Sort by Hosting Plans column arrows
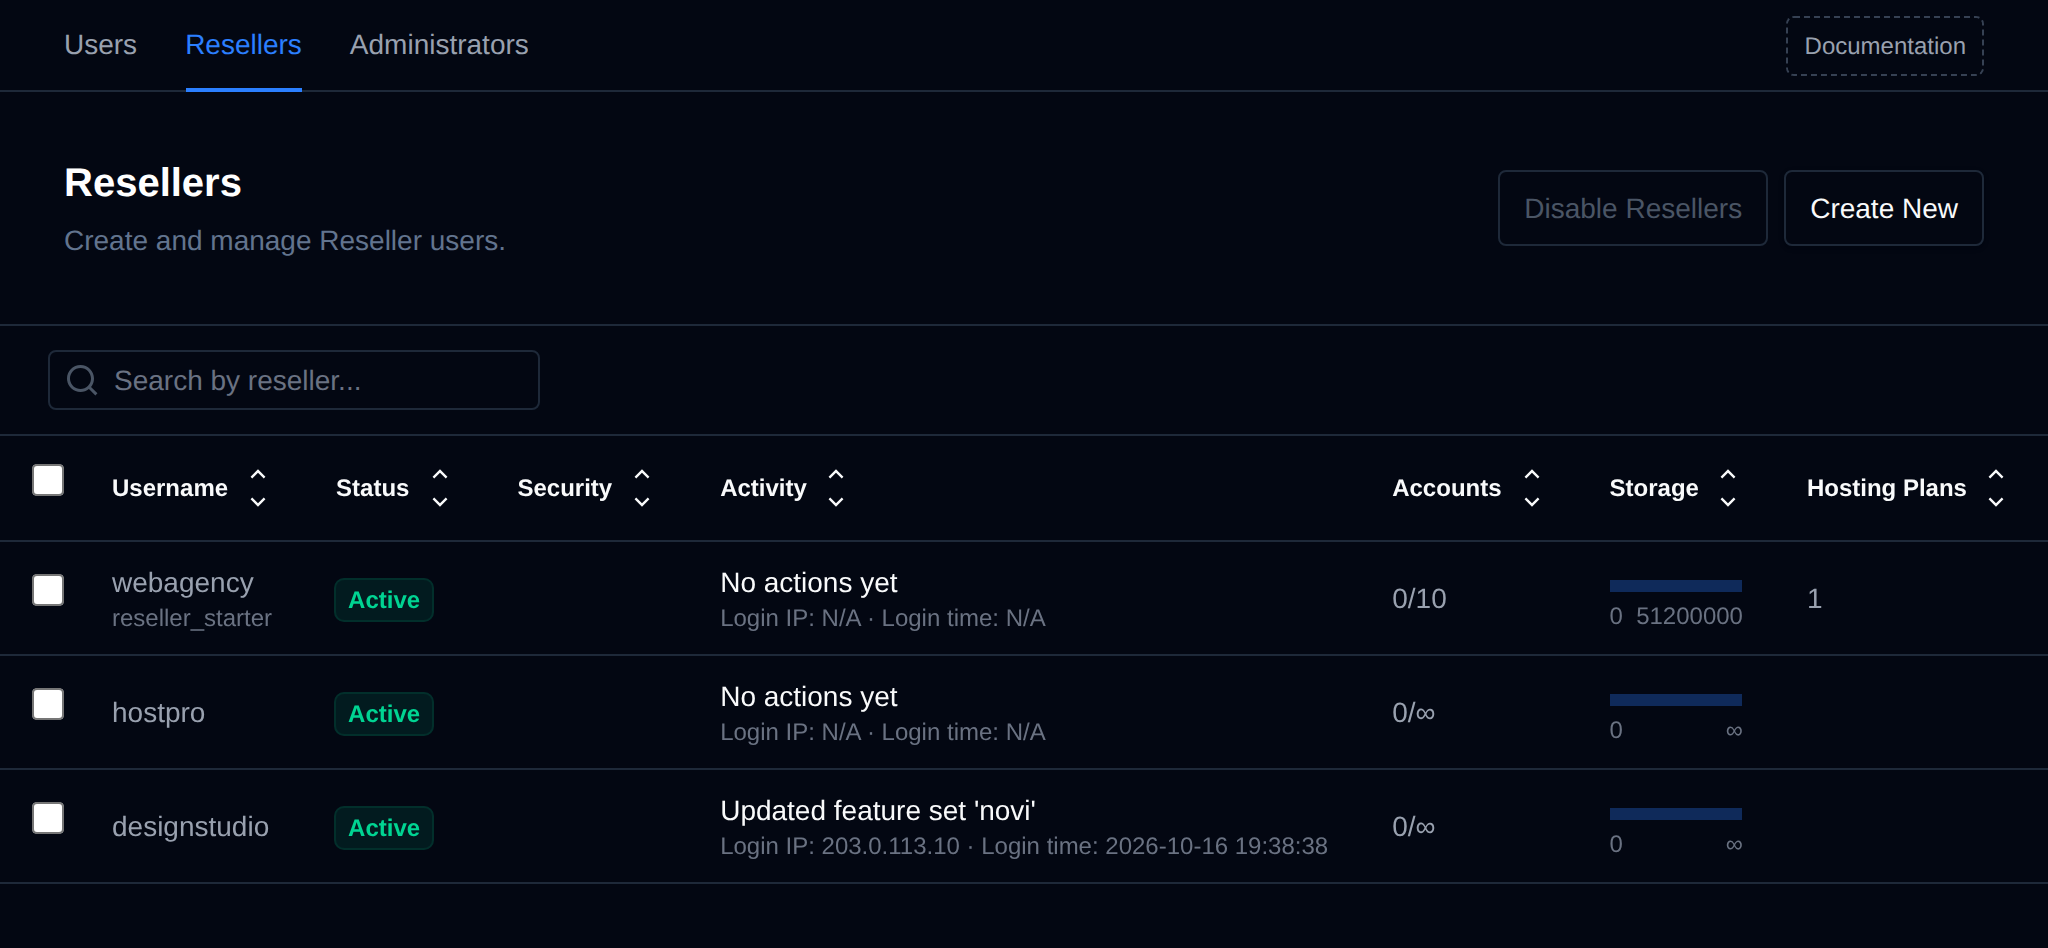Image resolution: width=2048 pixels, height=948 pixels. coord(1996,488)
